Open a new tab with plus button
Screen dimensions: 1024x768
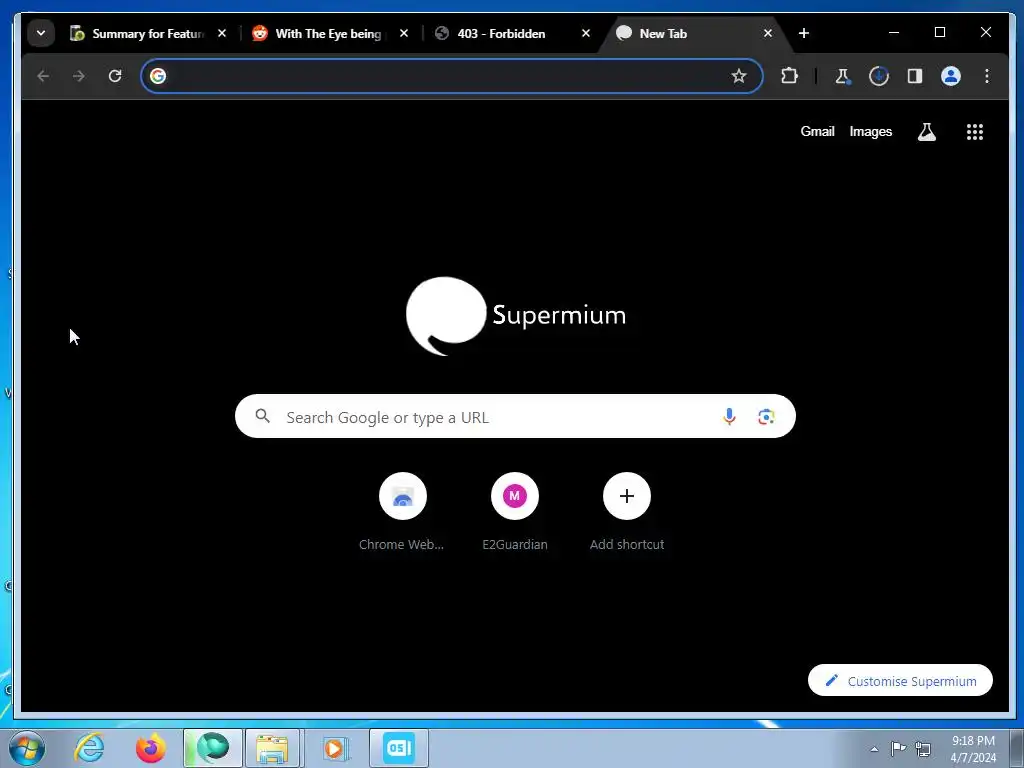(x=804, y=33)
